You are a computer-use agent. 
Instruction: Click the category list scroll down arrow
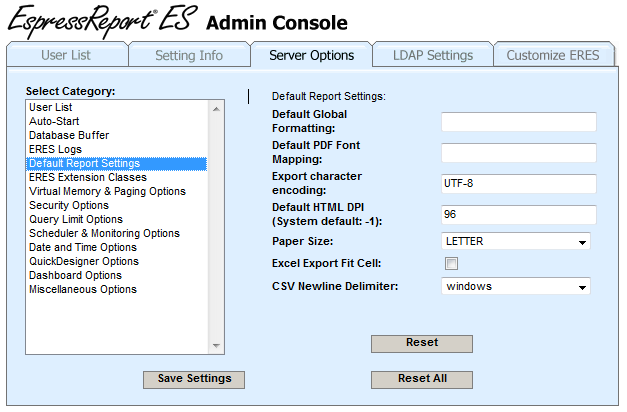coord(216,346)
